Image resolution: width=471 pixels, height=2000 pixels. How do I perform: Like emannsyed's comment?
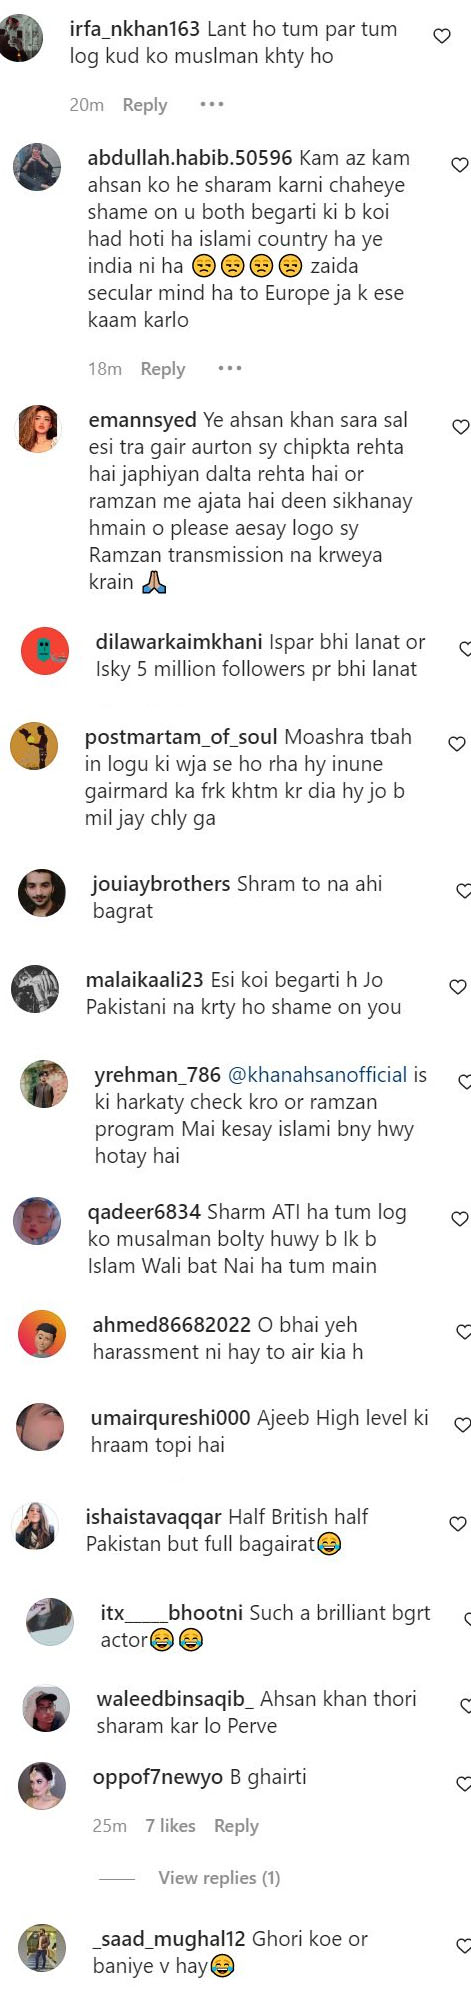[x=461, y=427]
